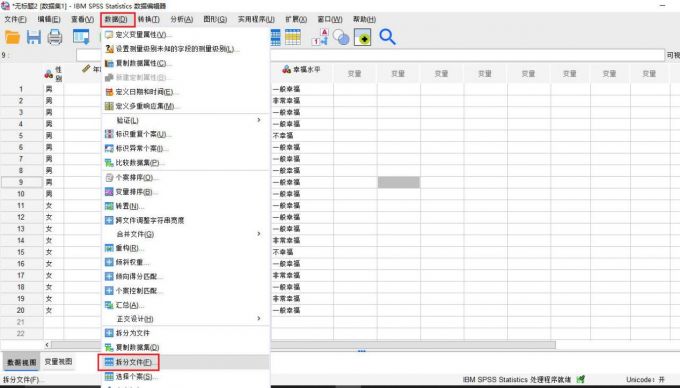Choose 拆分为文件 menu item

pos(186,333)
